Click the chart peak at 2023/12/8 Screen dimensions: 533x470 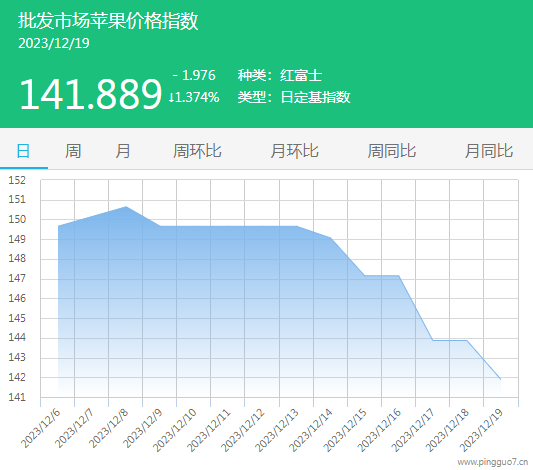click(126, 207)
